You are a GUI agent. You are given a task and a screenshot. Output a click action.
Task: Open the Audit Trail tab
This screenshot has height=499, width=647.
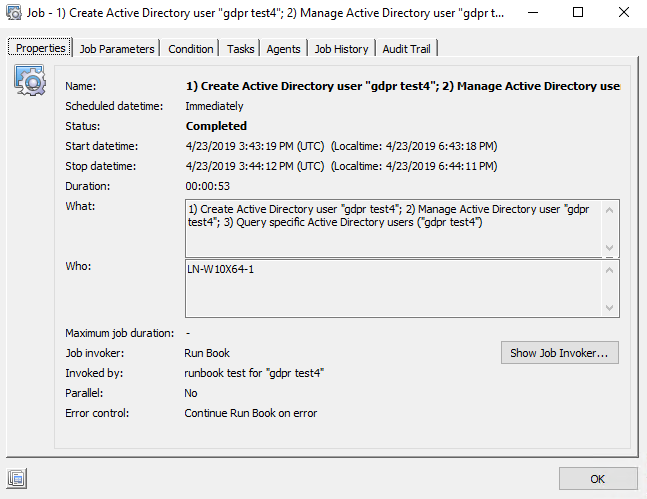pyautogui.click(x=407, y=49)
